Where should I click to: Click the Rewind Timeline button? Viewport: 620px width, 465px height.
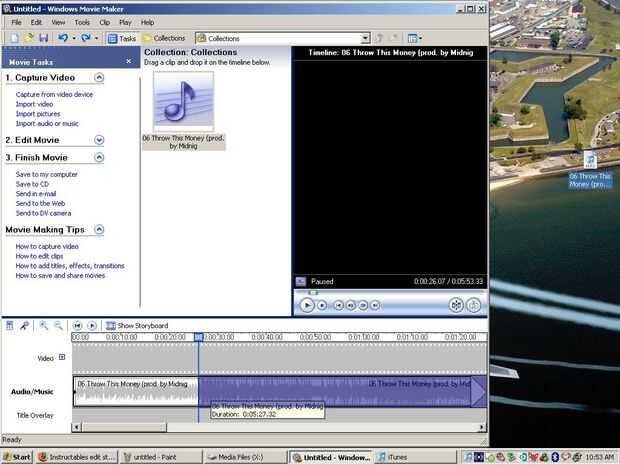[x=77, y=325]
